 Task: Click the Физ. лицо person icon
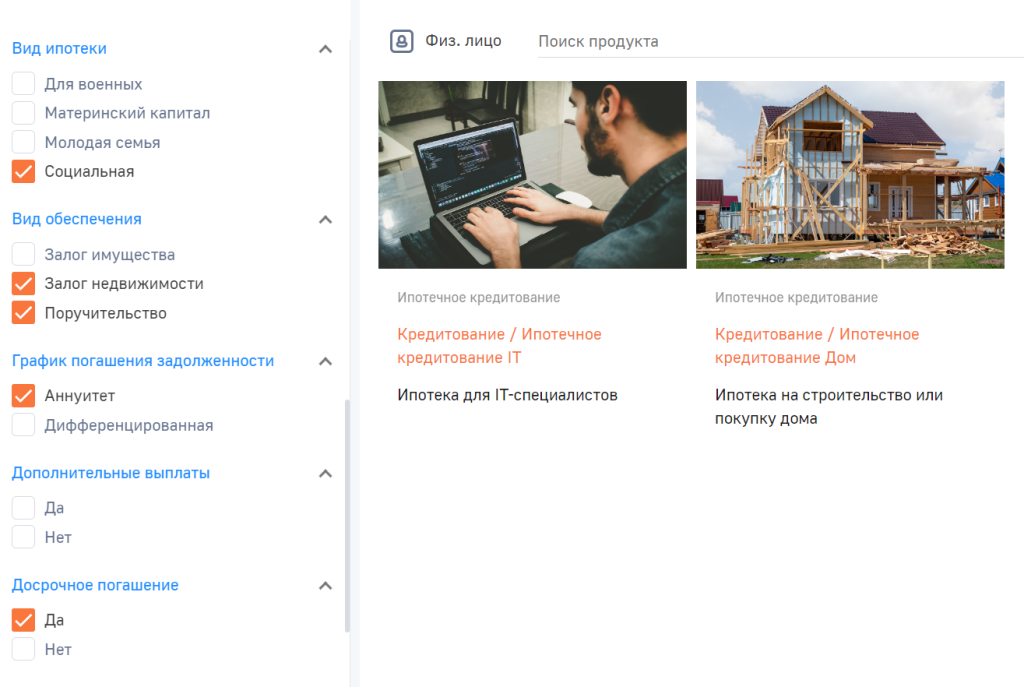click(x=401, y=41)
